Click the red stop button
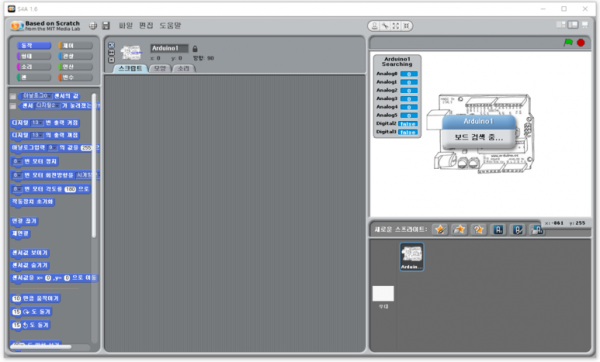Screen dimensions: 600x362 coord(580,42)
